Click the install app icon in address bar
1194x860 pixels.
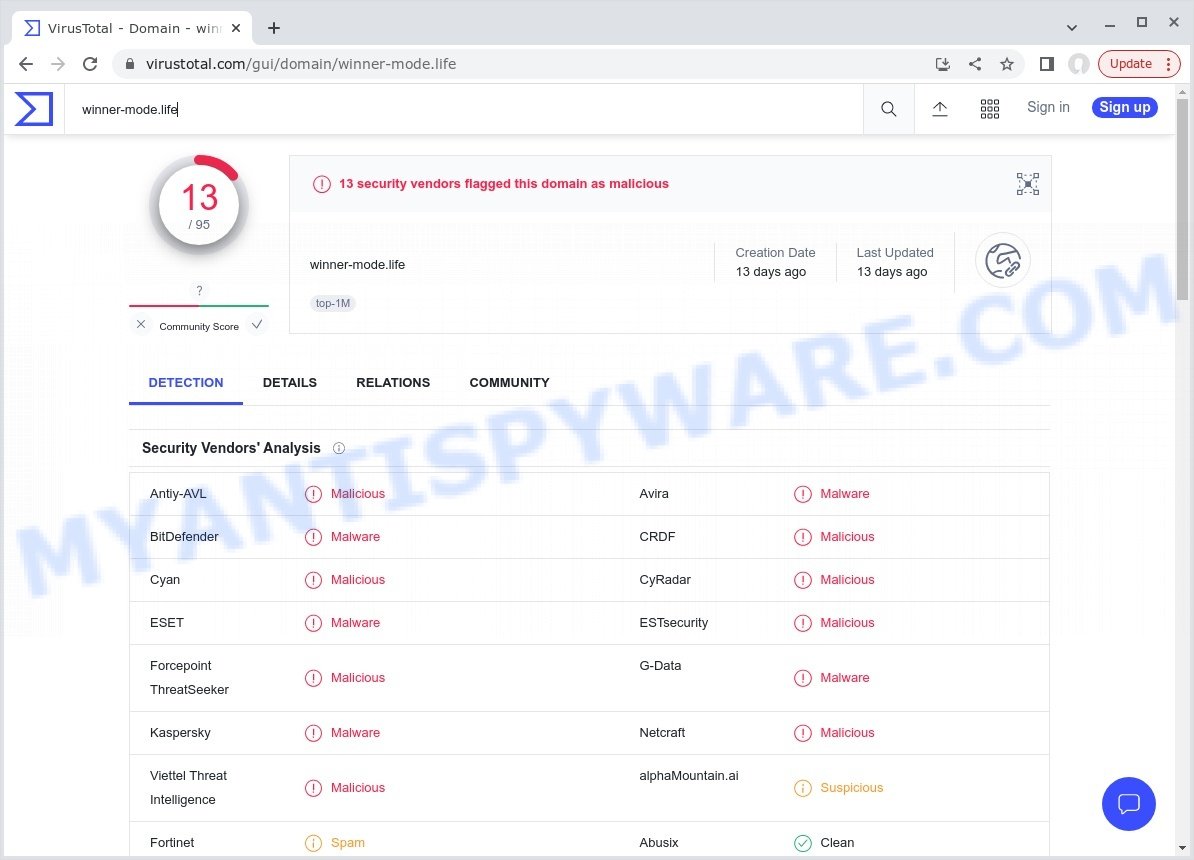point(943,64)
